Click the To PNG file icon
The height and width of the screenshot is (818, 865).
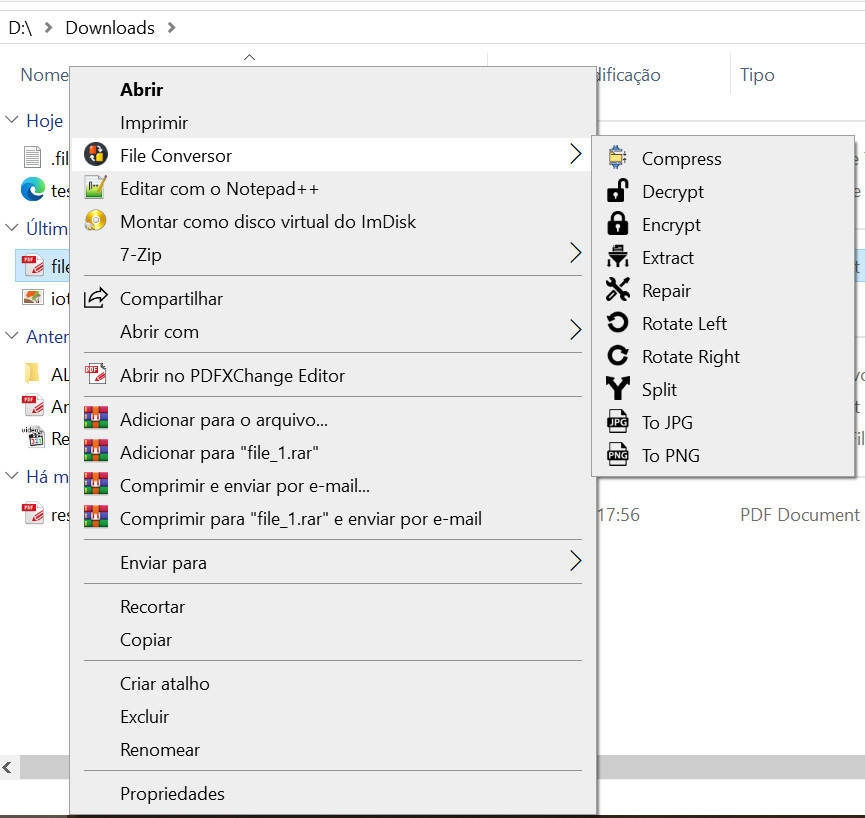pos(617,455)
